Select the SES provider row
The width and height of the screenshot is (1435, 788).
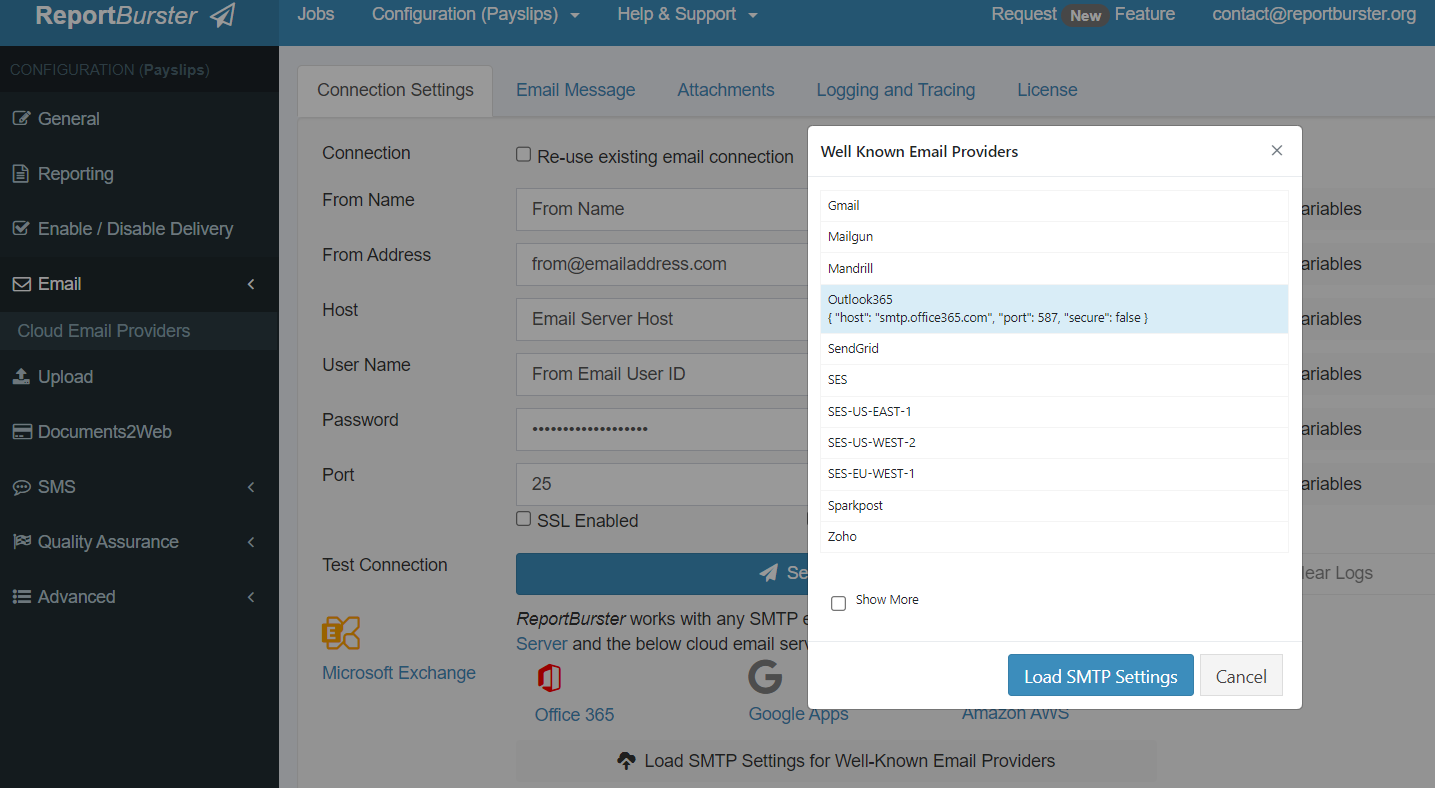(x=1054, y=380)
